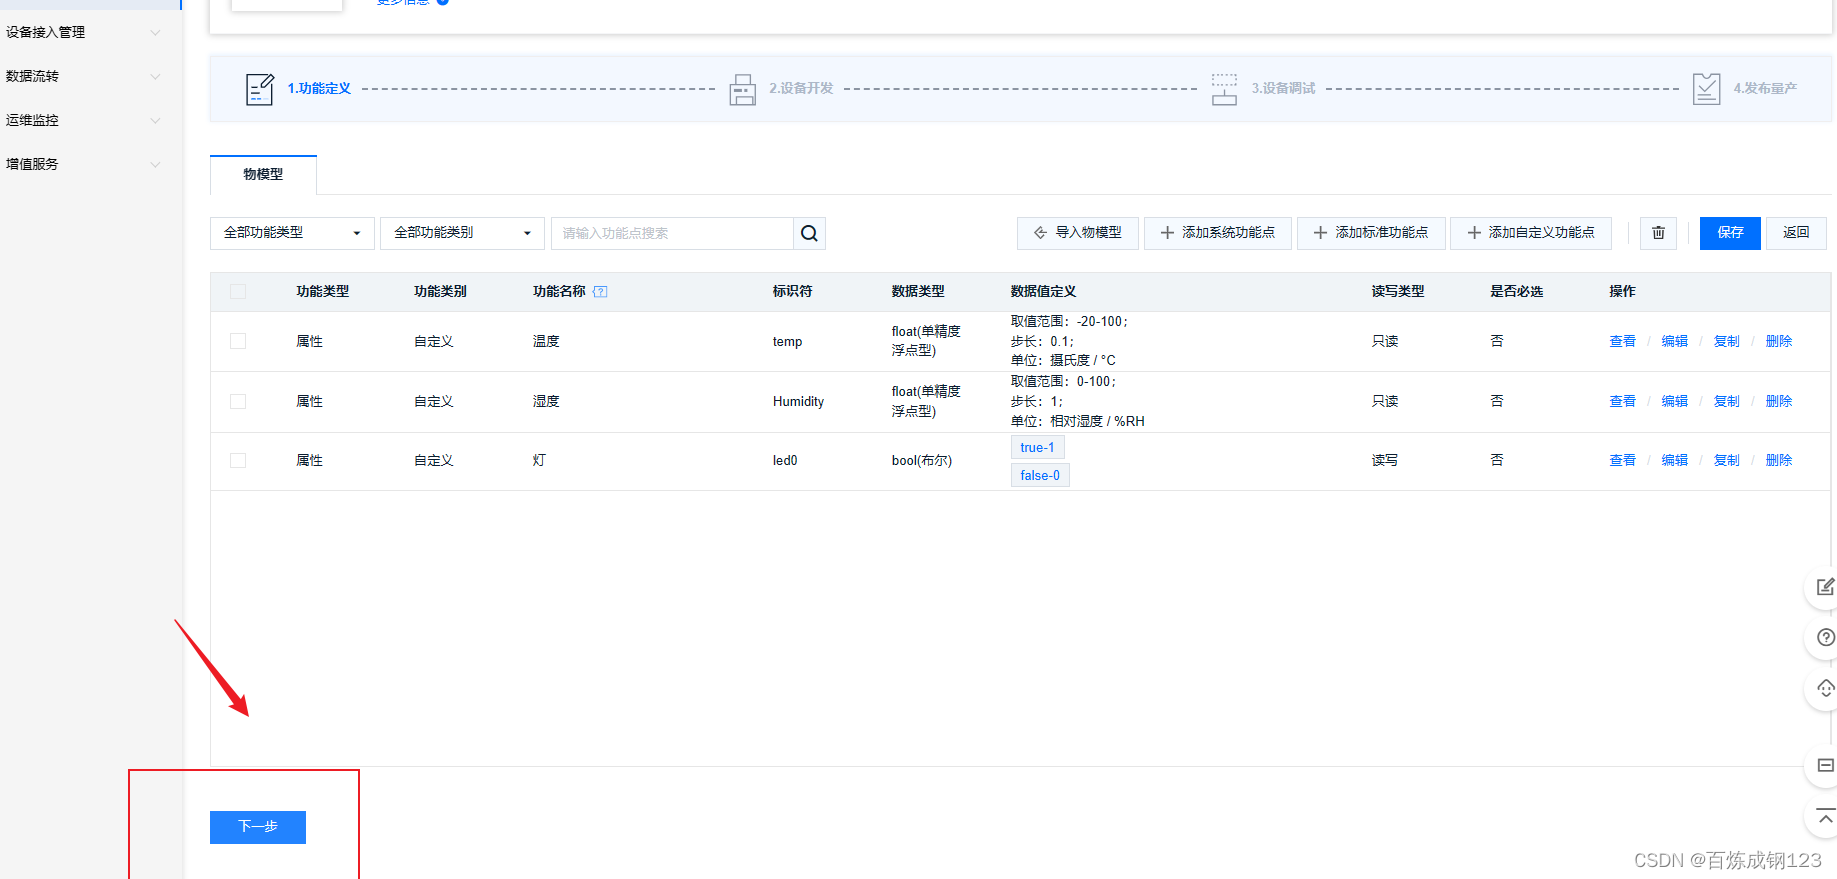1837x879 pixels.
Task: Check the 湿度 row checkbox
Action: click(x=238, y=401)
